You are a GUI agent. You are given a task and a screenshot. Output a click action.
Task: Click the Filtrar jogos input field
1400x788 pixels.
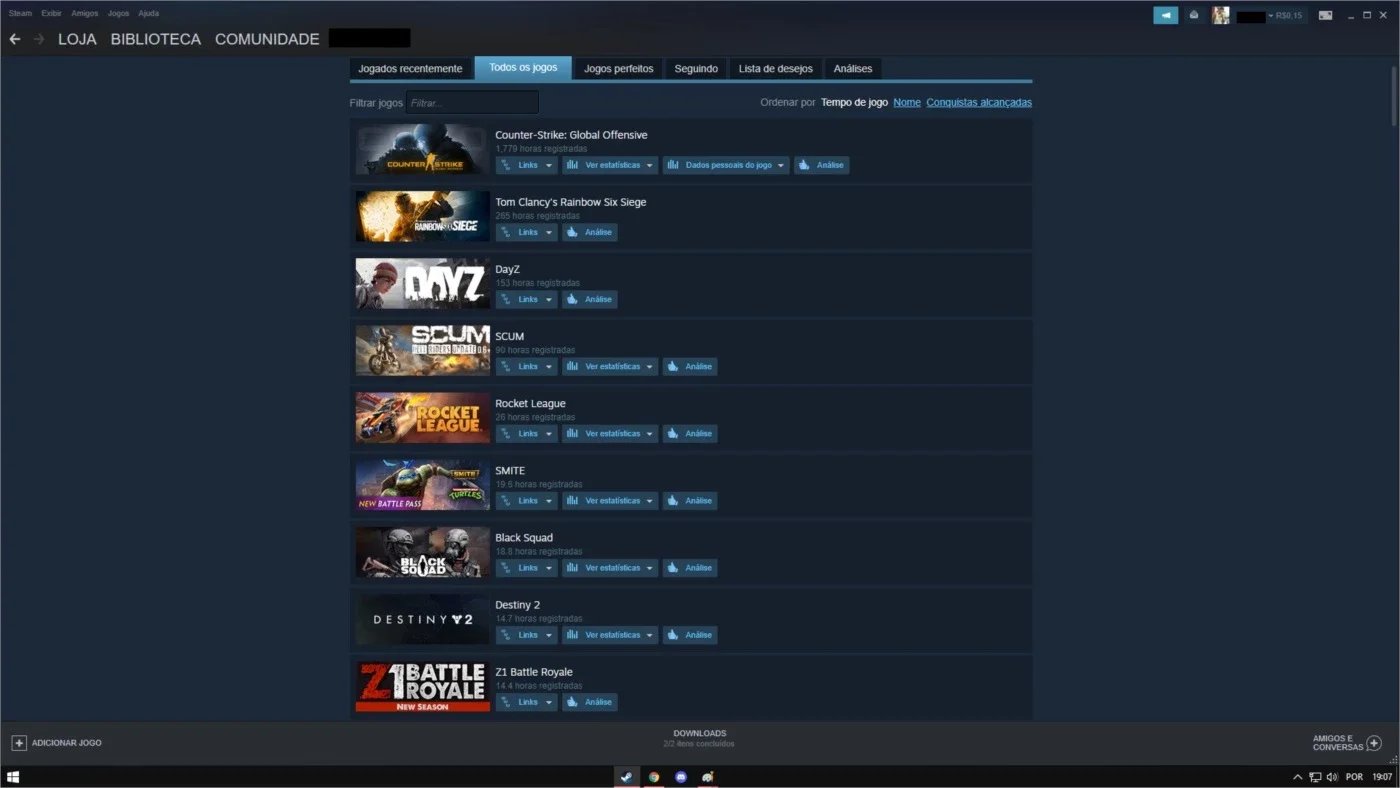point(472,102)
